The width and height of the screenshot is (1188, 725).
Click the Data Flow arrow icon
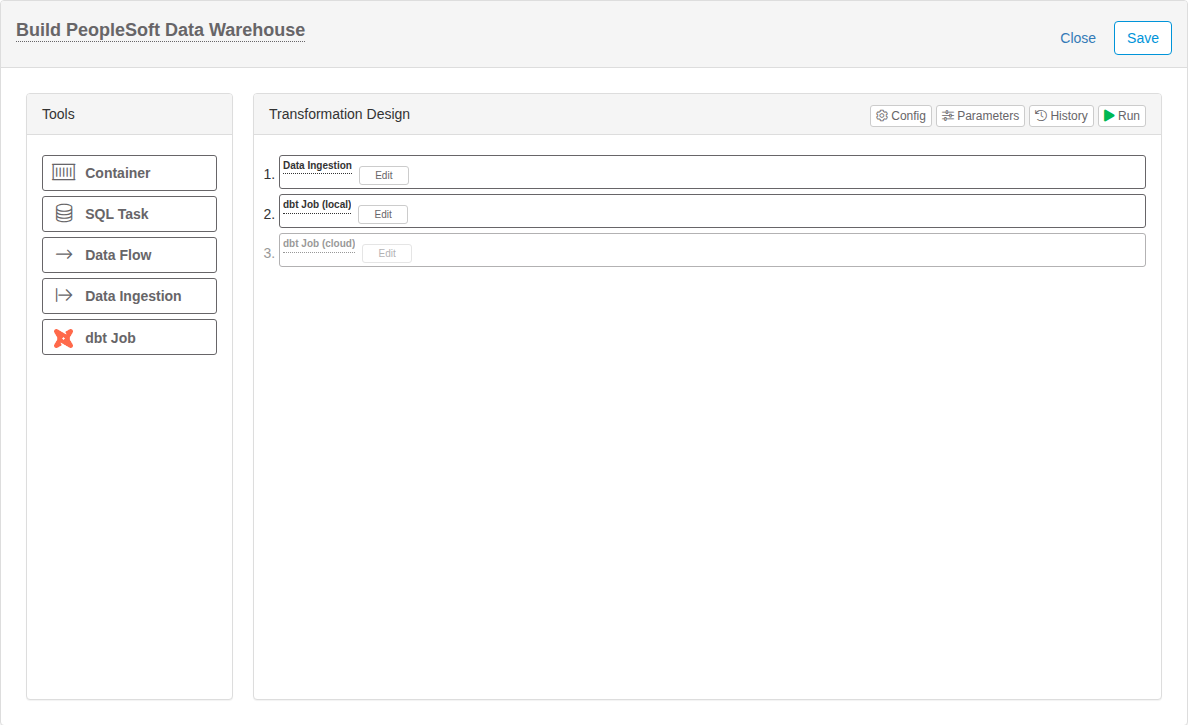click(64, 255)
